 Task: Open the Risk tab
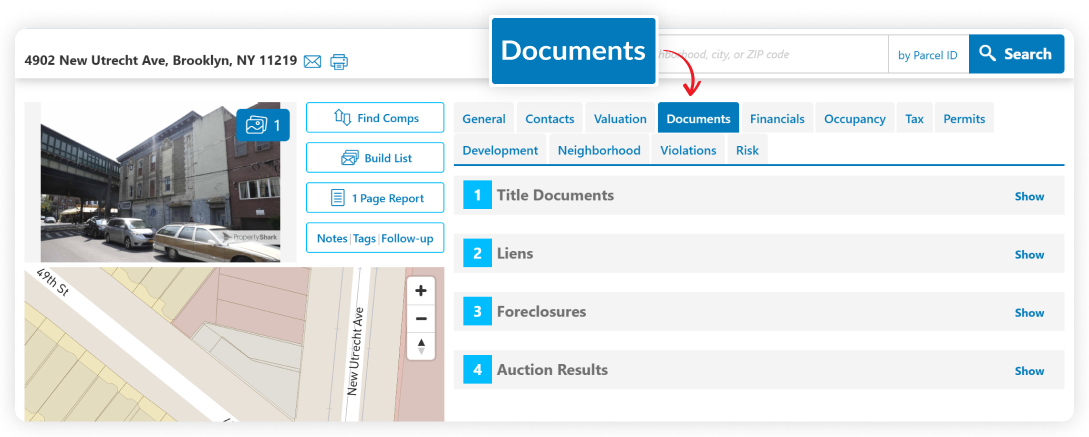[x=747, y=150]
